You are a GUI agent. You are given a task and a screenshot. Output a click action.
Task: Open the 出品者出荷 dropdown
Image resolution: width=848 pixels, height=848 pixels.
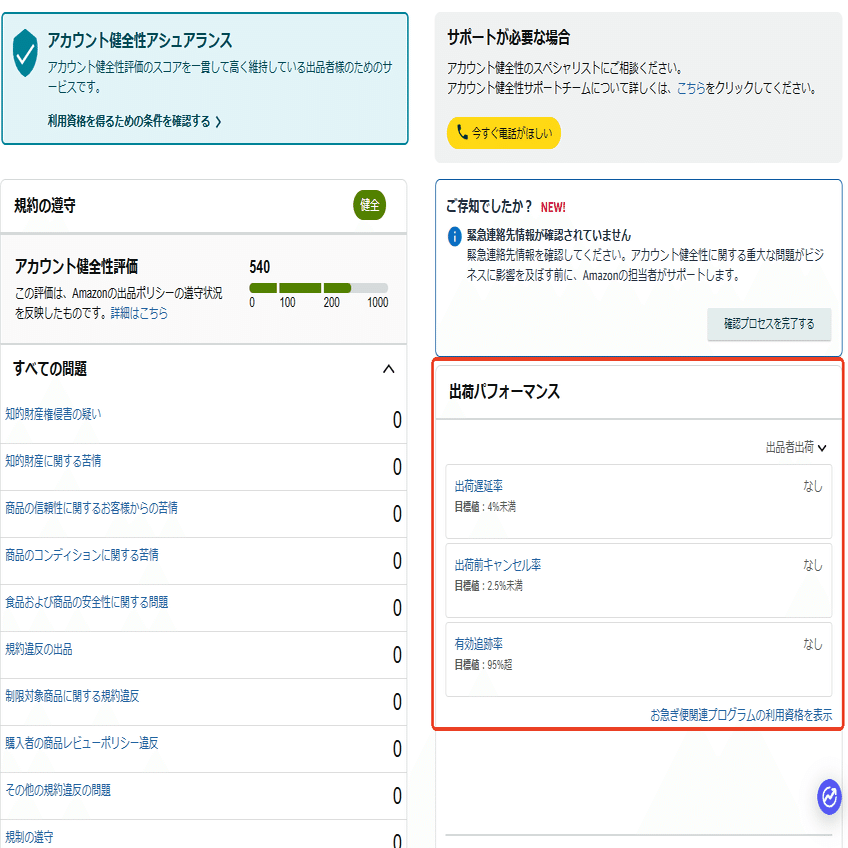pos(795,448)
